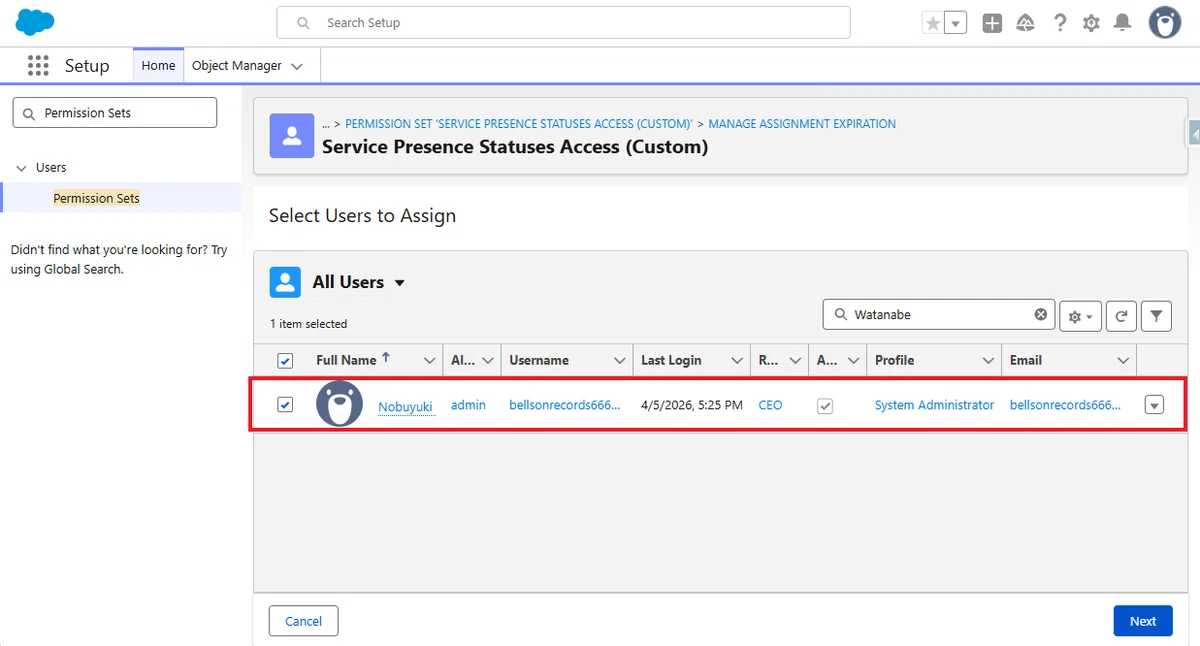The image size is (1200, 646).
Task: Click into the Search Setup field
Action: coord(564,22)
